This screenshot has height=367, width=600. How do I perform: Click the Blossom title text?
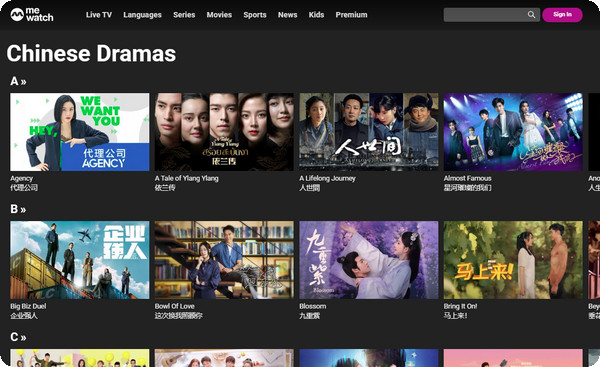point(313,306)
